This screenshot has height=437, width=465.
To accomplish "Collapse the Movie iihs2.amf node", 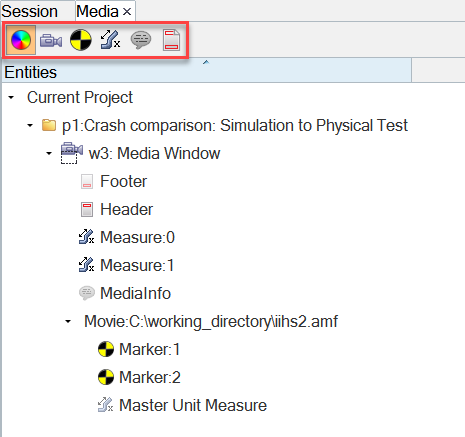I will click(68, 322).
